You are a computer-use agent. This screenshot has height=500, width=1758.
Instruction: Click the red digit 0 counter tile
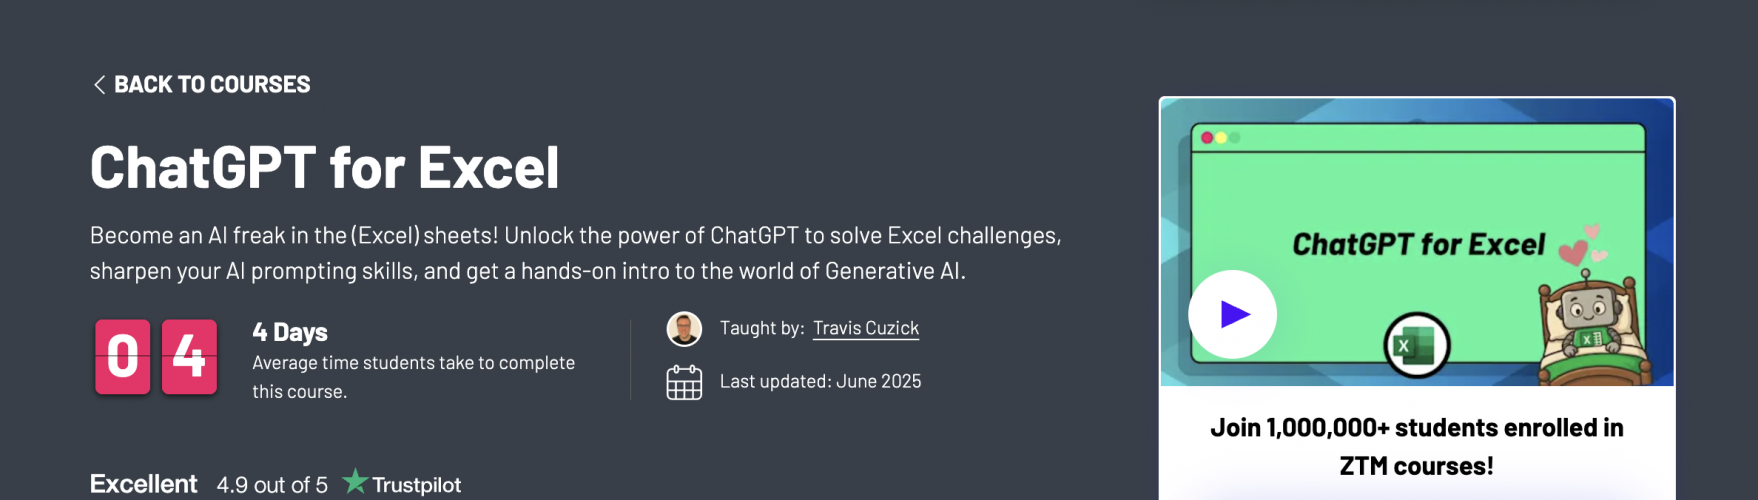(123, 357)
